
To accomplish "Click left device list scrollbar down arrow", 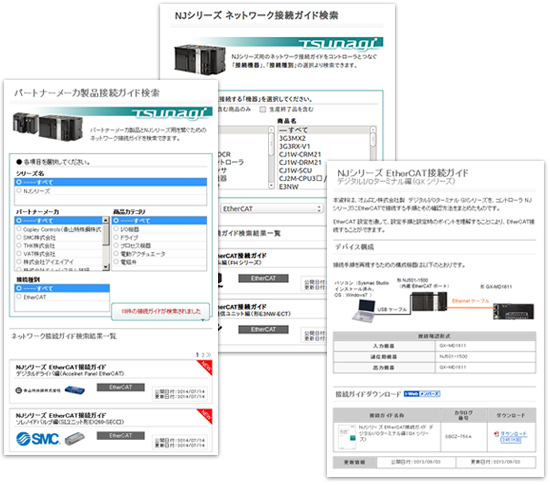I will pyautogui.click(x=271, y=185).
